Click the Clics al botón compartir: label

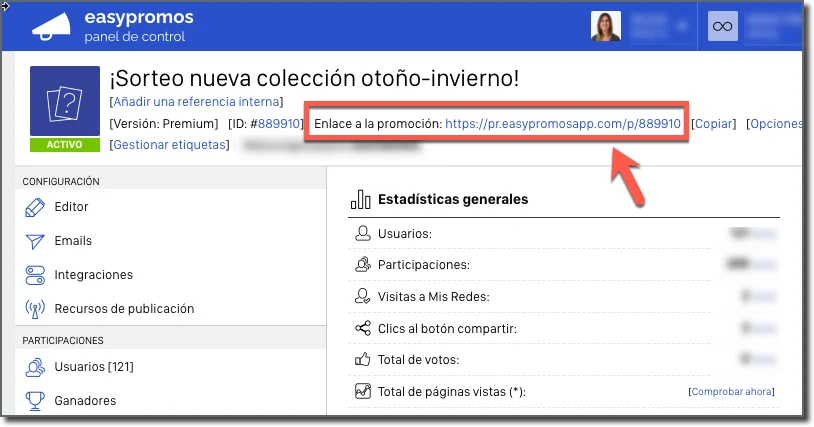coord(447,328)
